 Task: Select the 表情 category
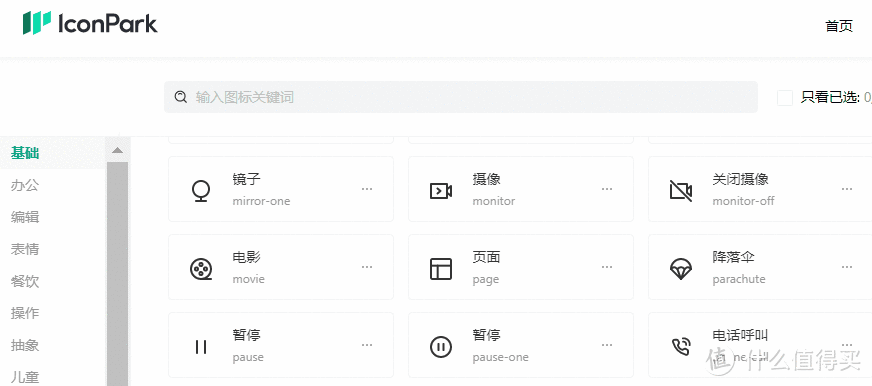pos(25,249)
